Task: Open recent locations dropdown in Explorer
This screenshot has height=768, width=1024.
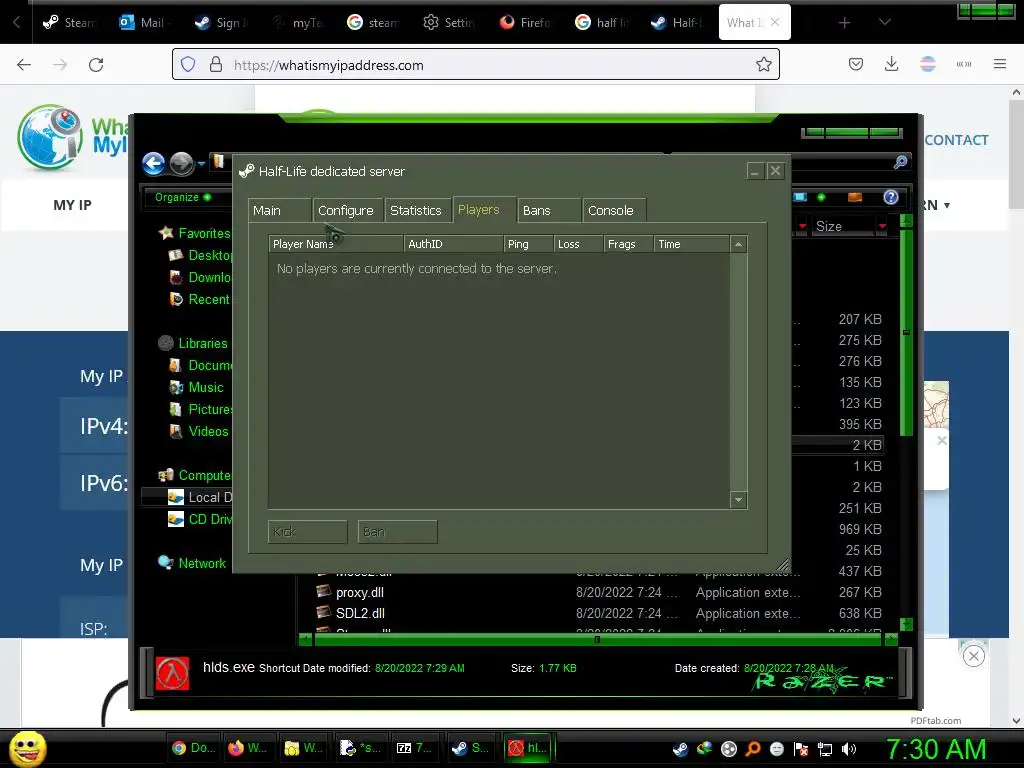Action: (x=201, y=163)
